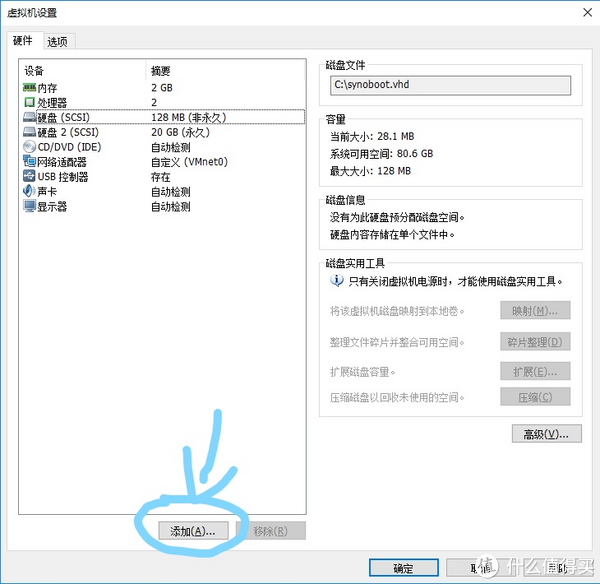Click the 最大大小: 128 MB text
Screen dimensions: 600x584
(370, 171)
